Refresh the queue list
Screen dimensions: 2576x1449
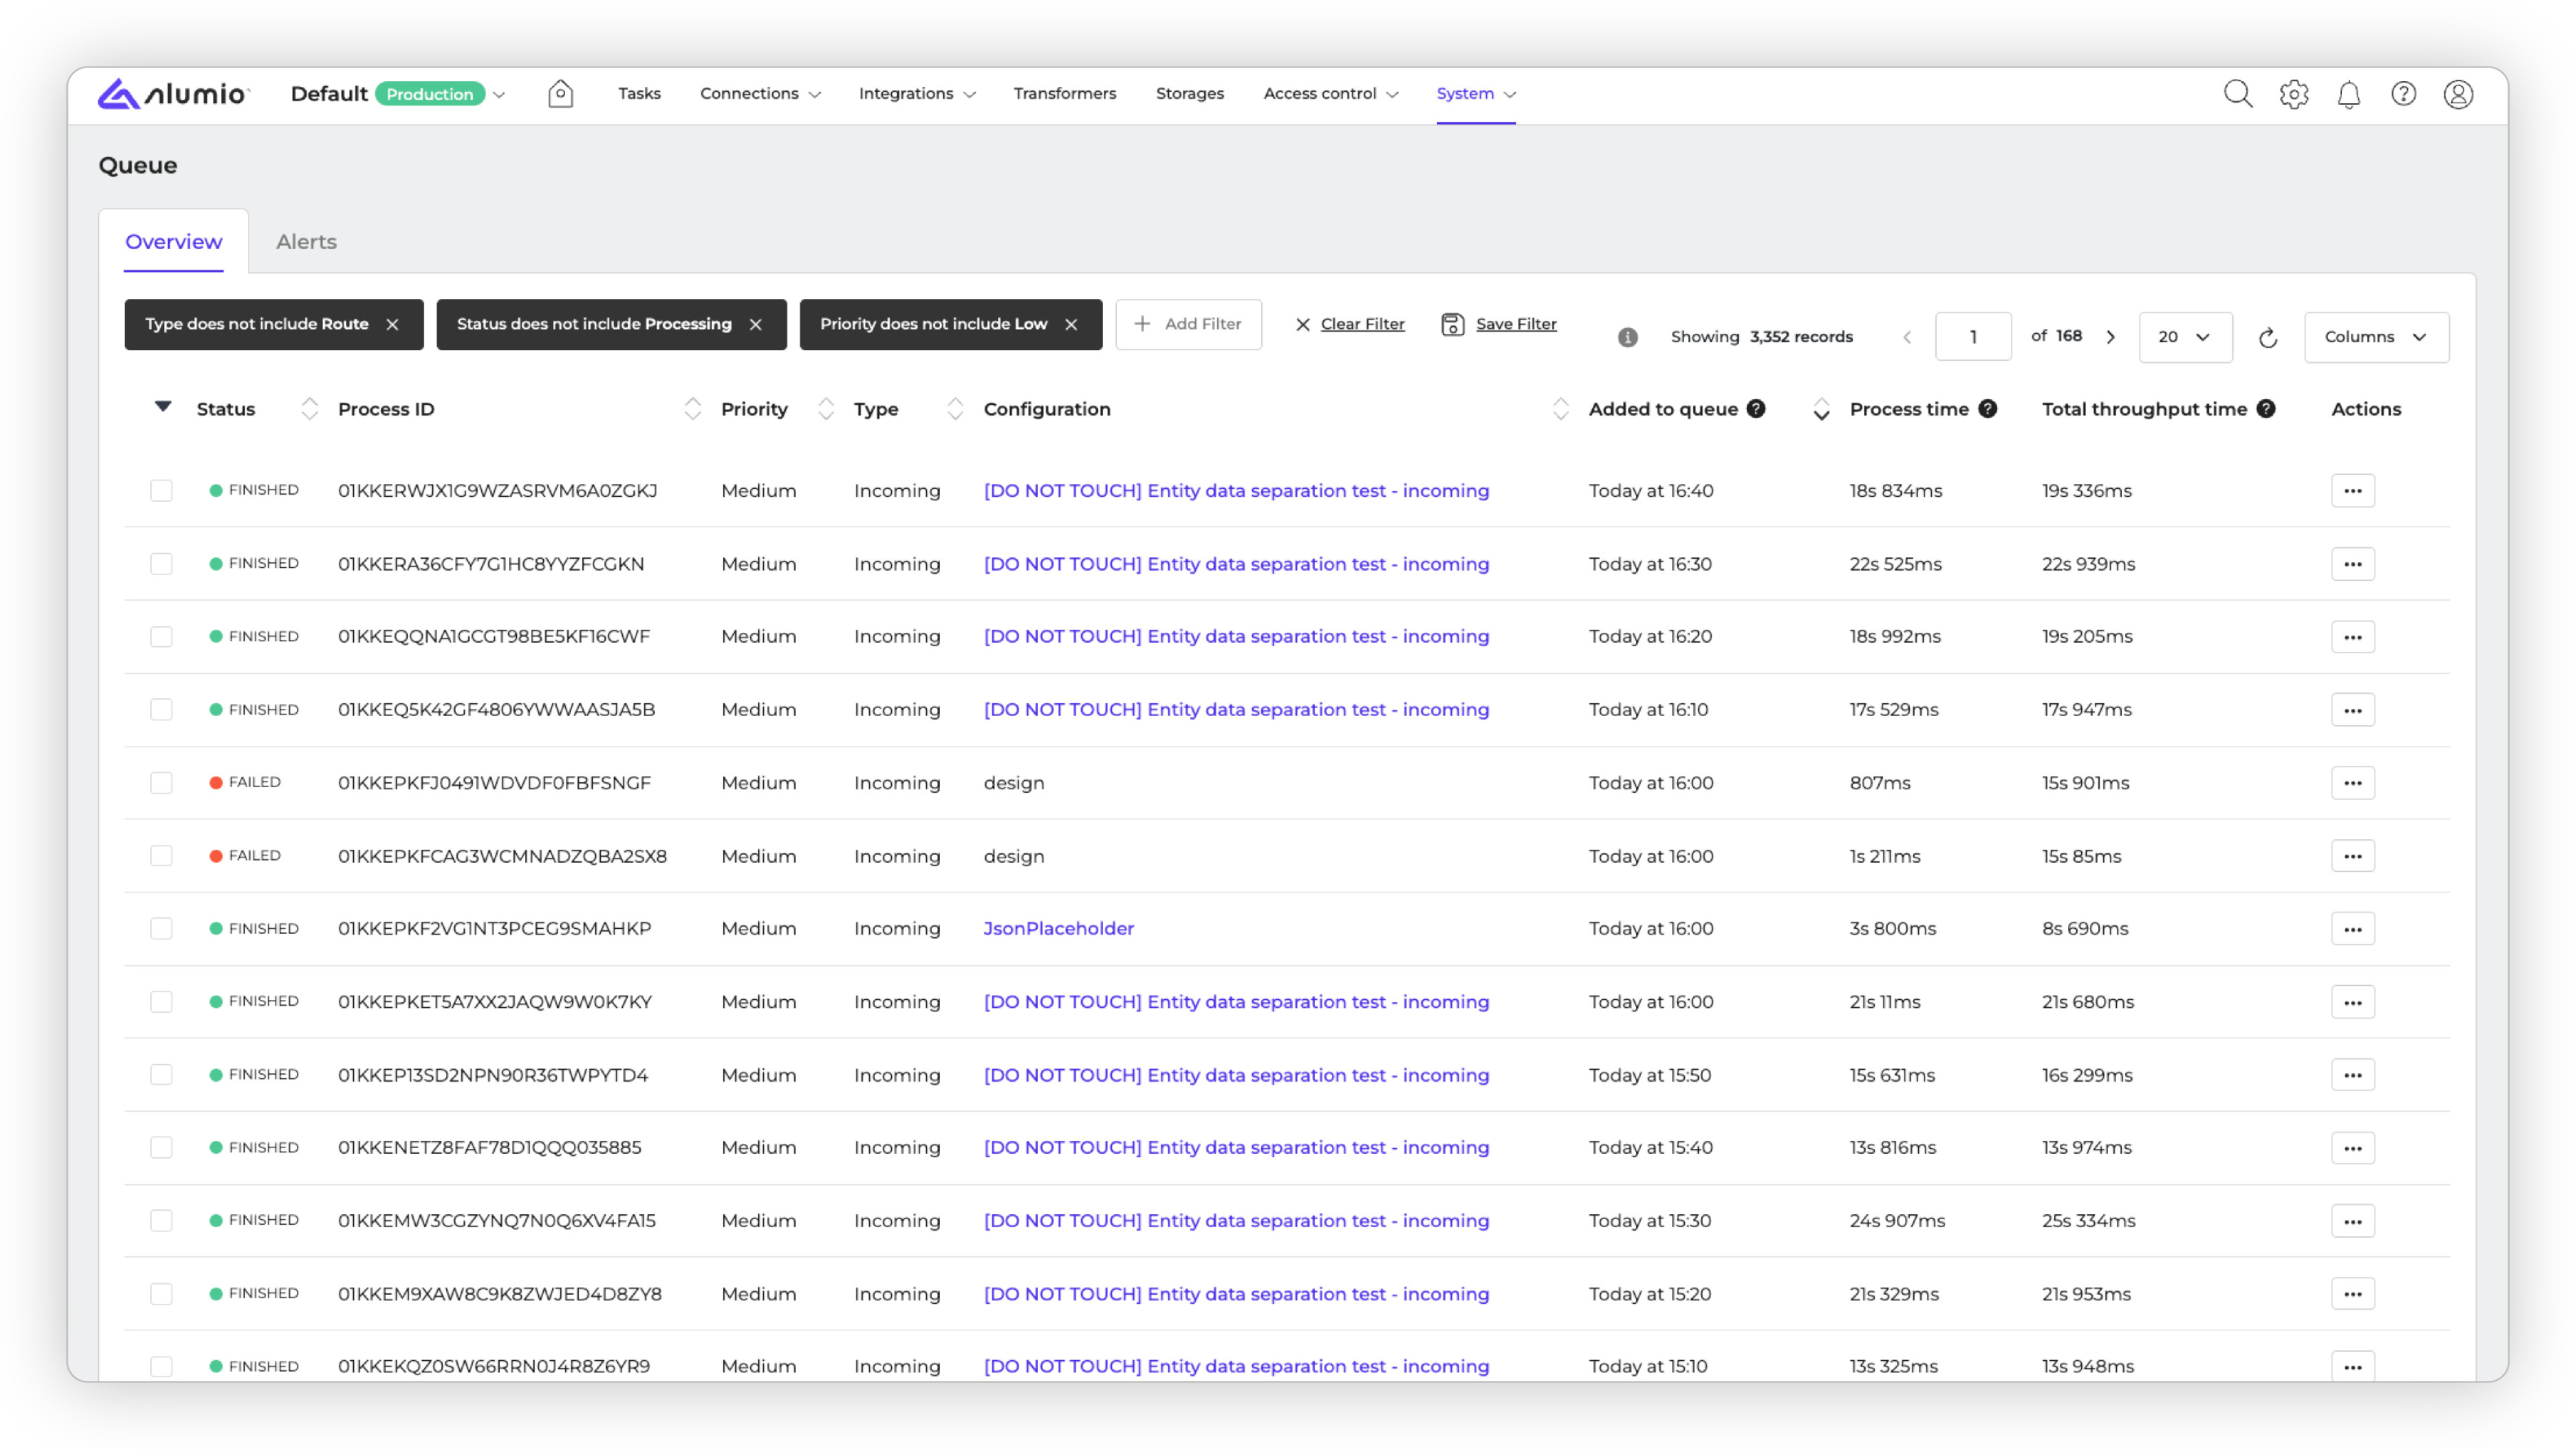tap(2267, 338)
